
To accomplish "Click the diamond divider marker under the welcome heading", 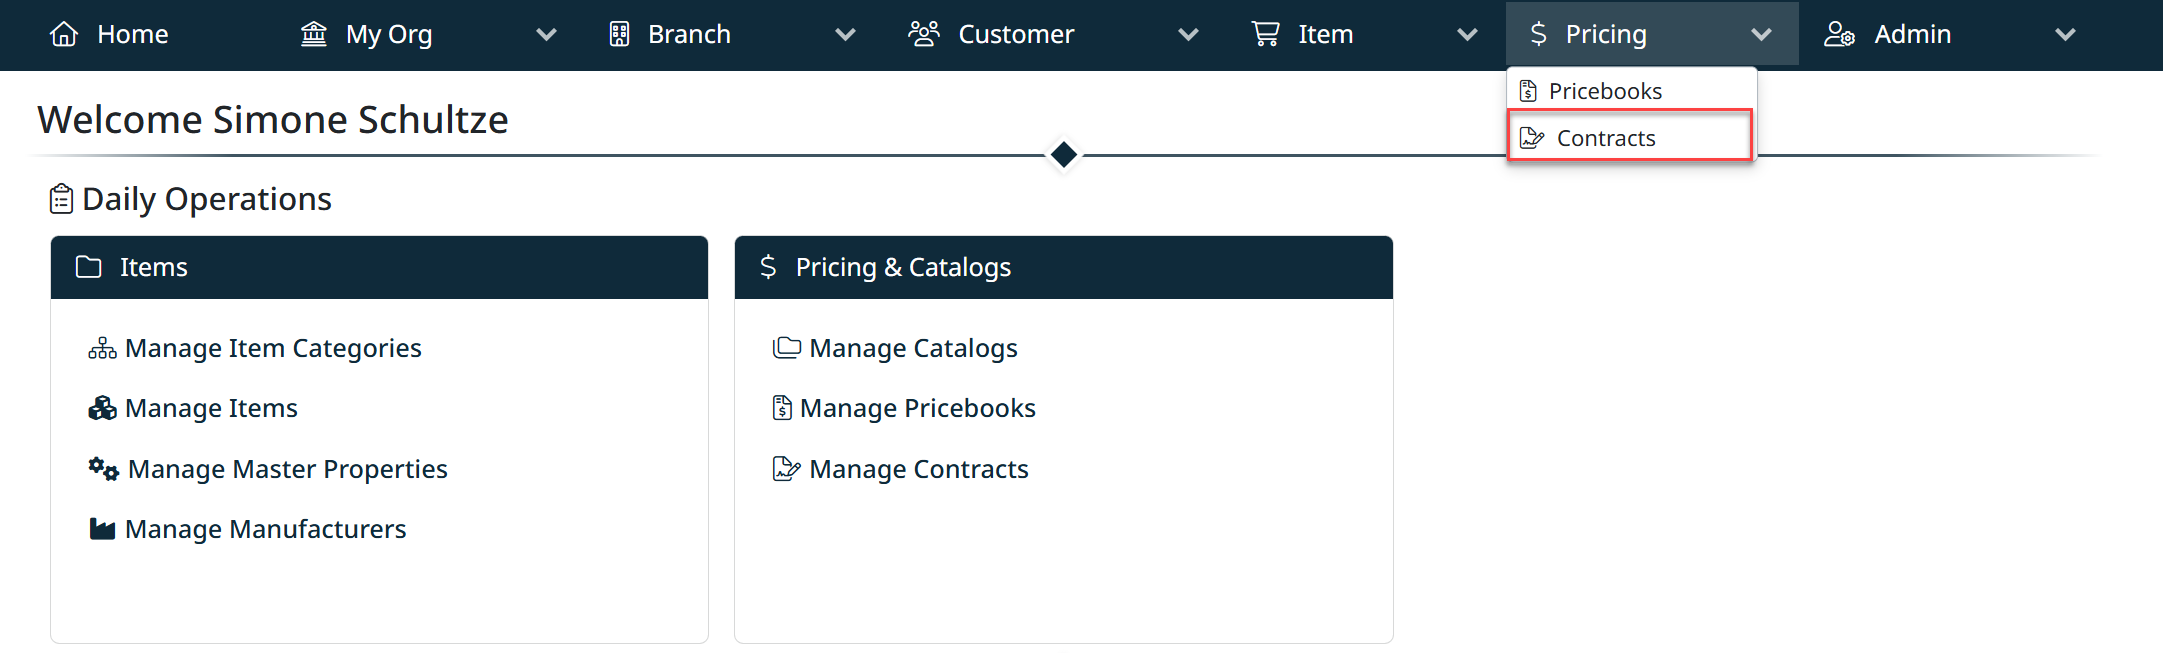I will [x=1064, y=155].
